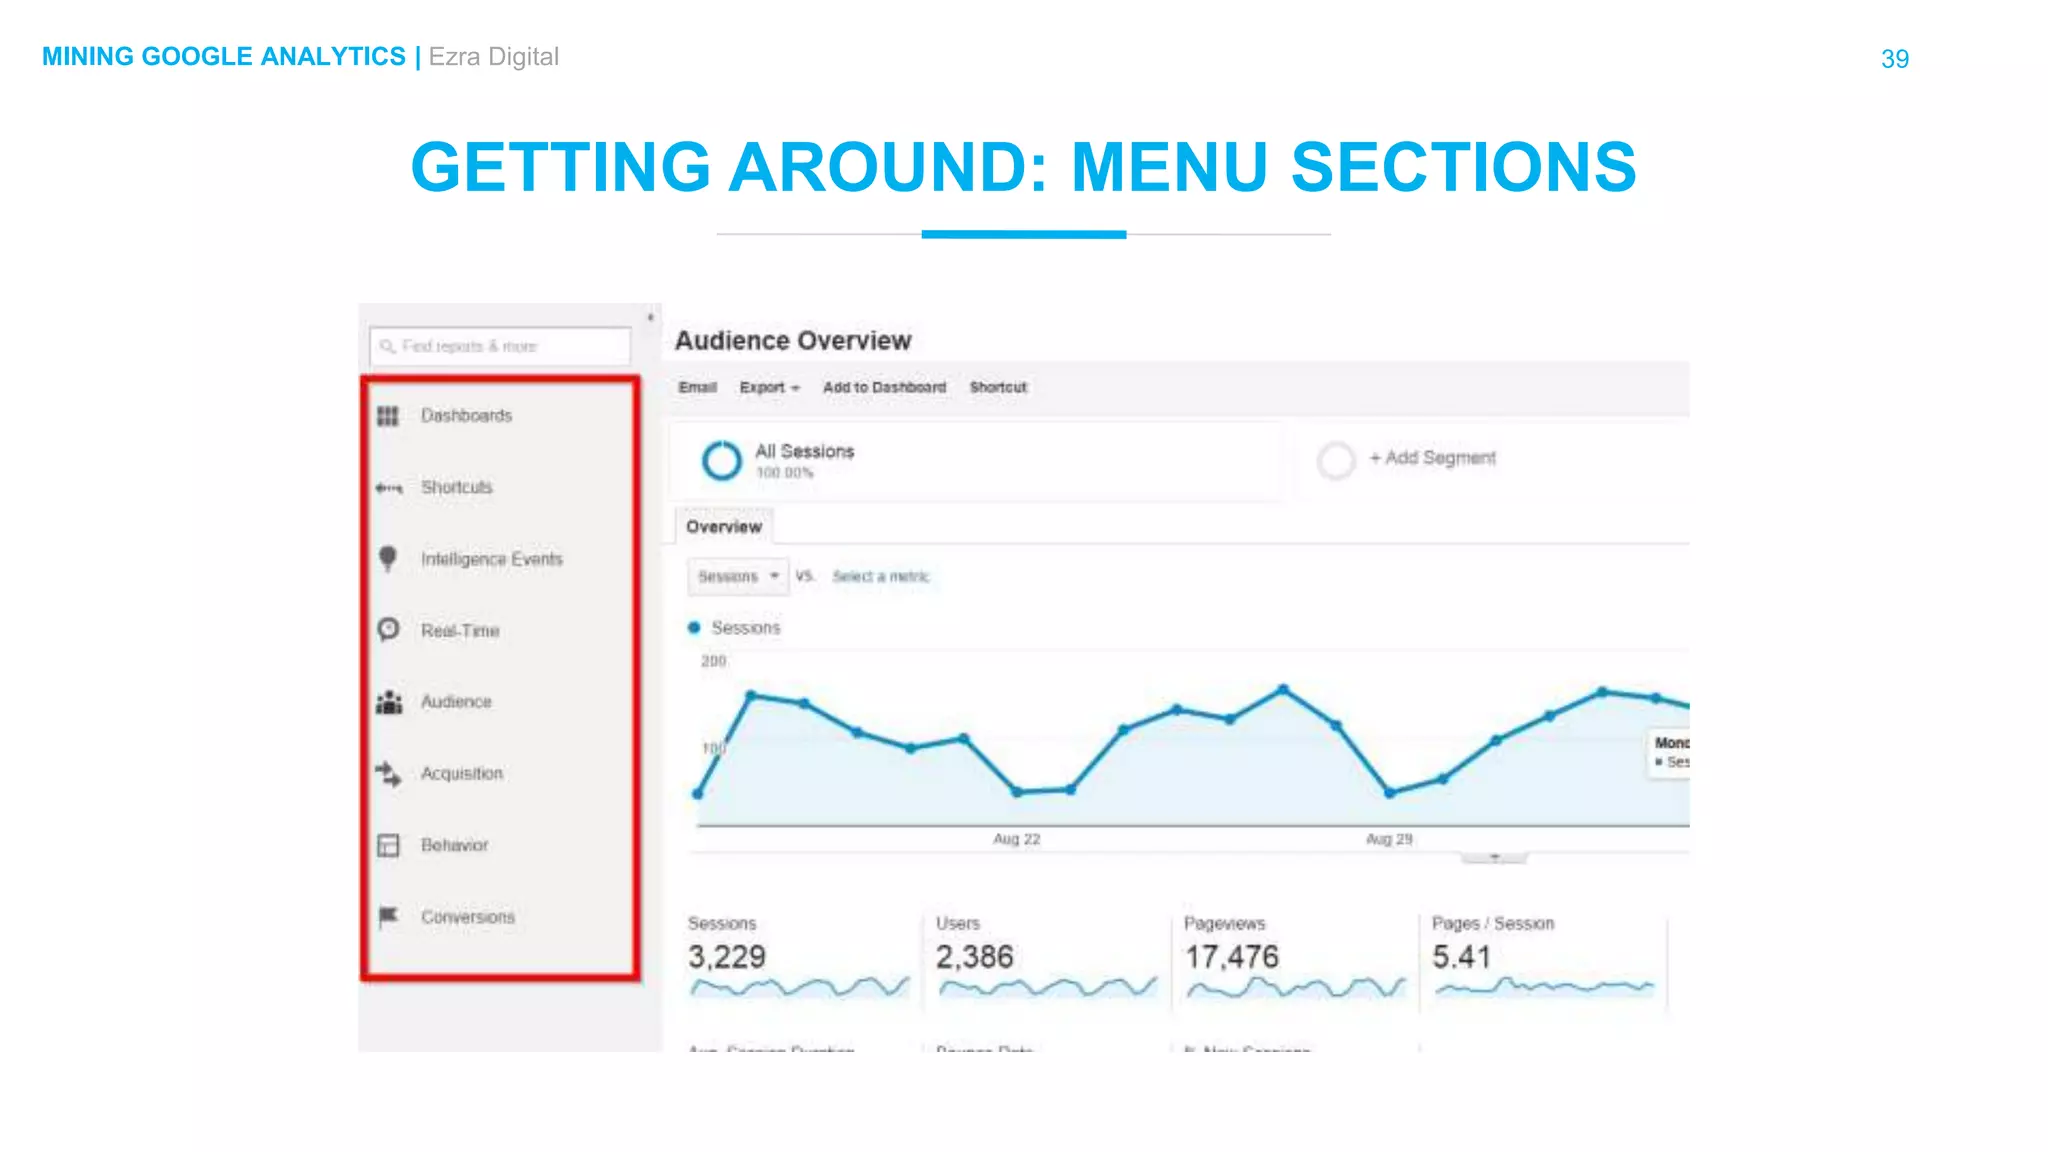Open the Export dropdown
Image resolution: width=2048 pixels, height=1152 pixels.
(x=769, y=387)
